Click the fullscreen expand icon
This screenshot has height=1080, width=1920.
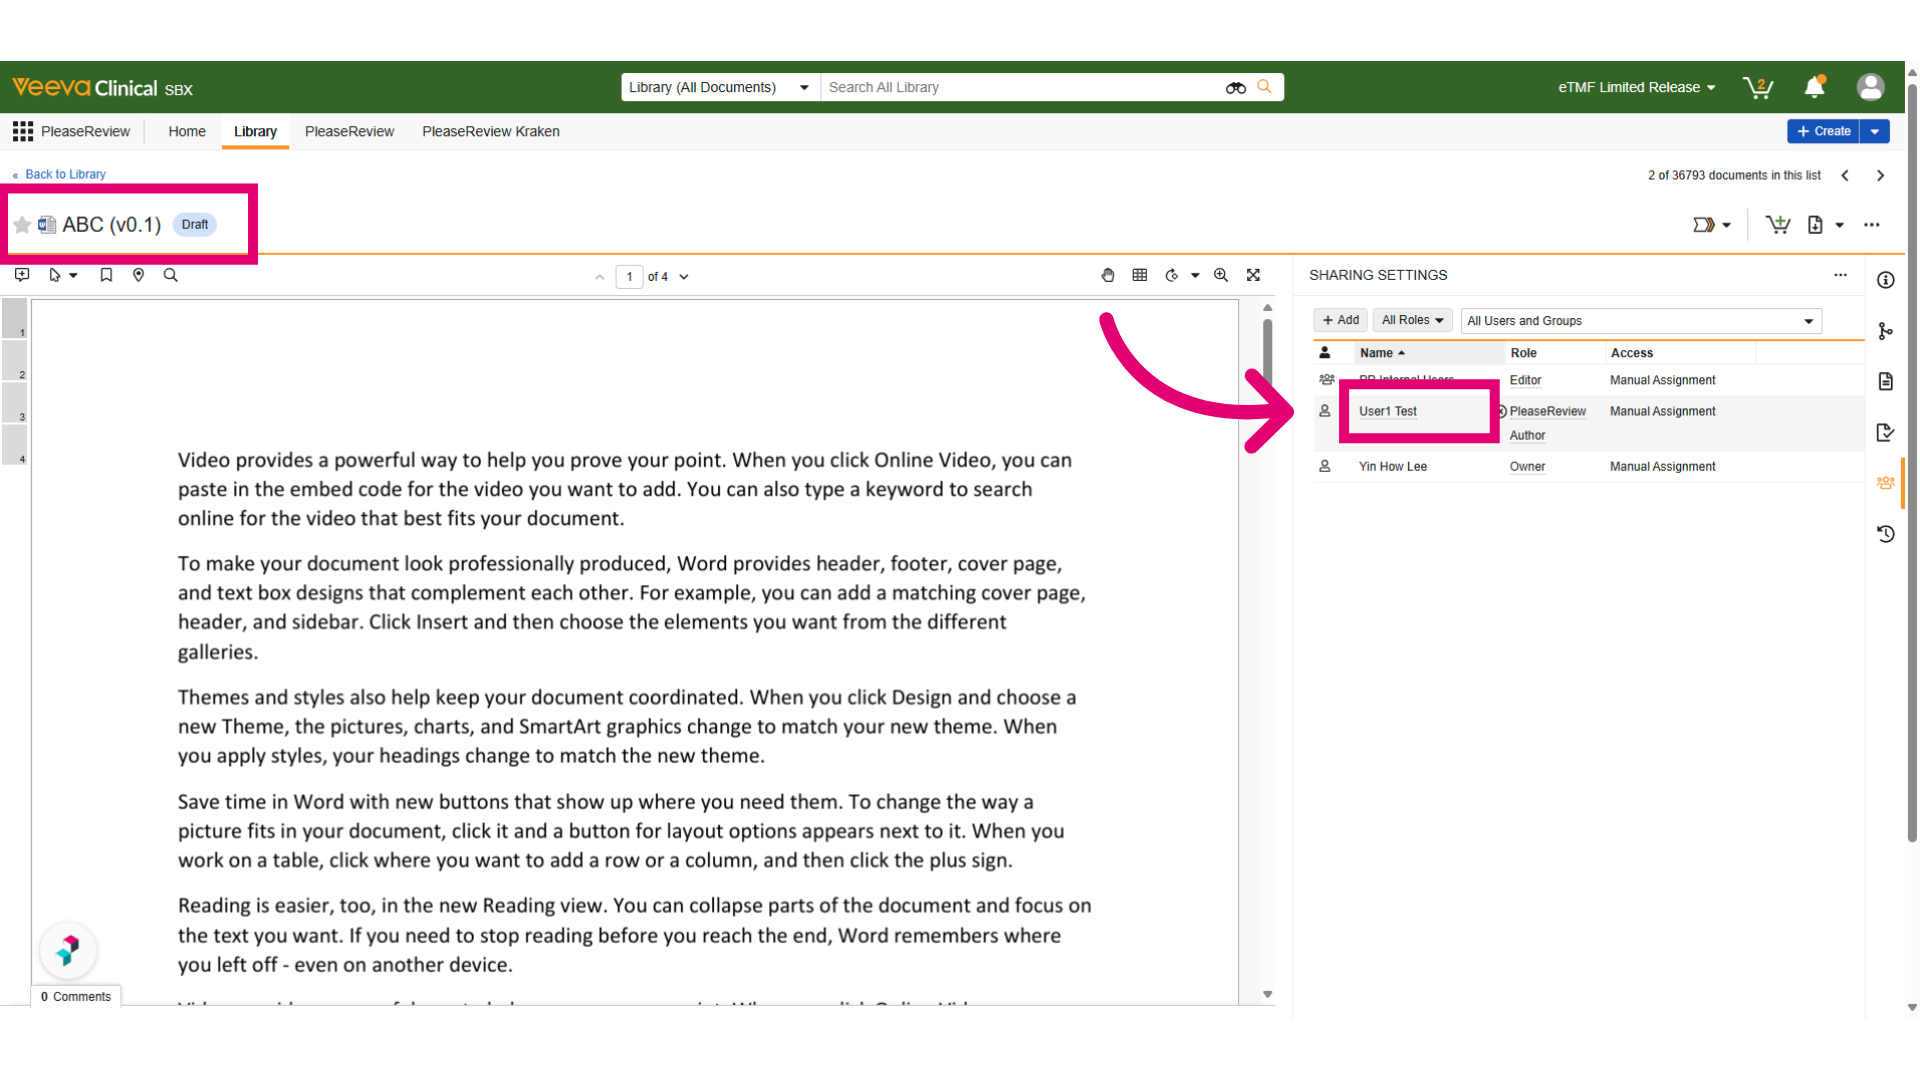tap(1253, 275)
